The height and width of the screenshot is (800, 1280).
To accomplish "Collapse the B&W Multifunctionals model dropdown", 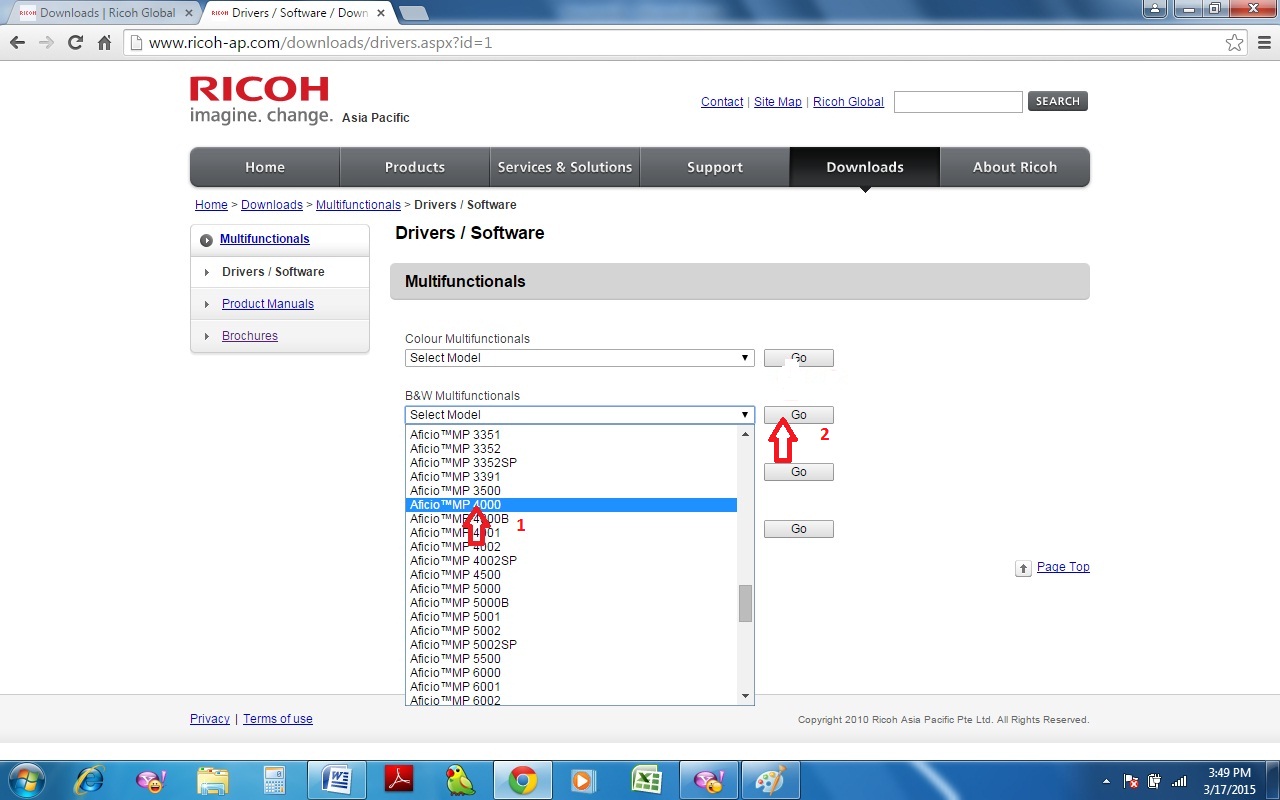I will [x=580, y=415].
